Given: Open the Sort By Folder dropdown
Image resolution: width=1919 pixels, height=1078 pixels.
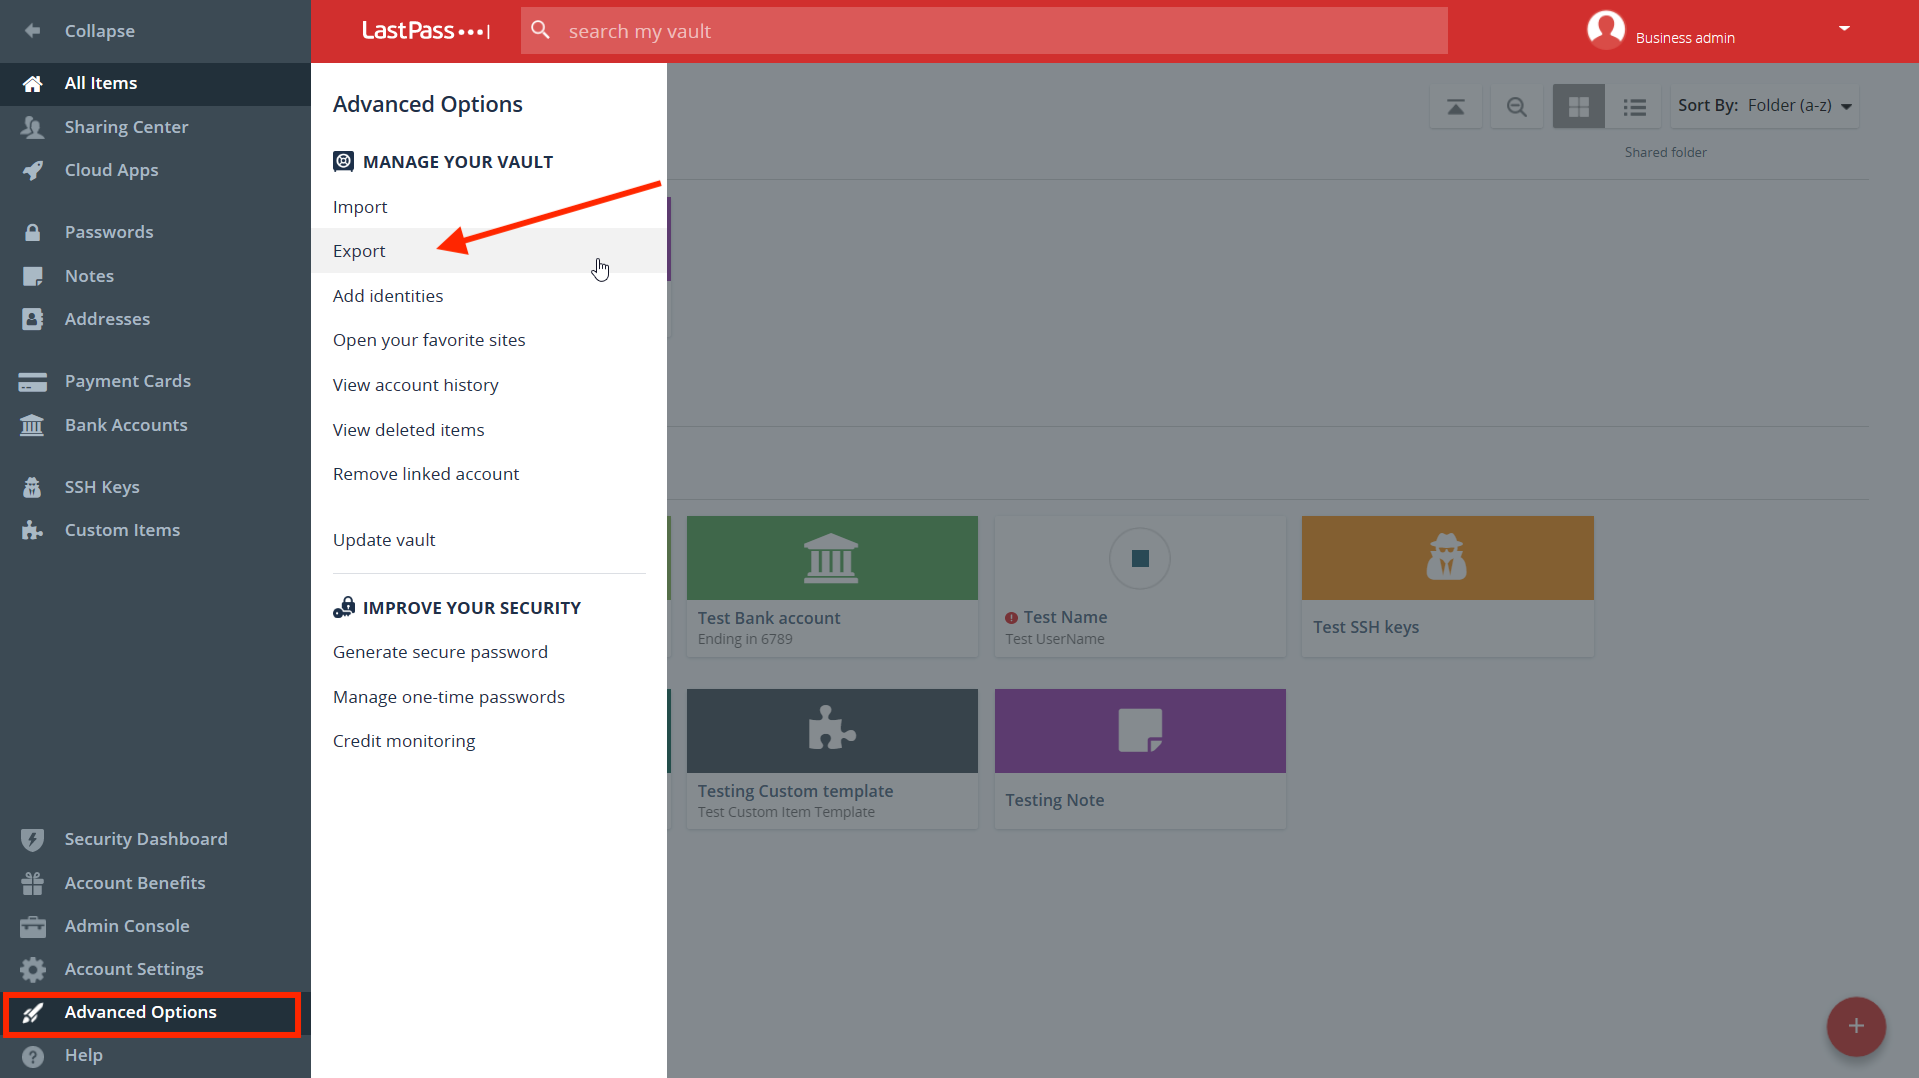Looking at the screenshot, I should pos(1765,106).
